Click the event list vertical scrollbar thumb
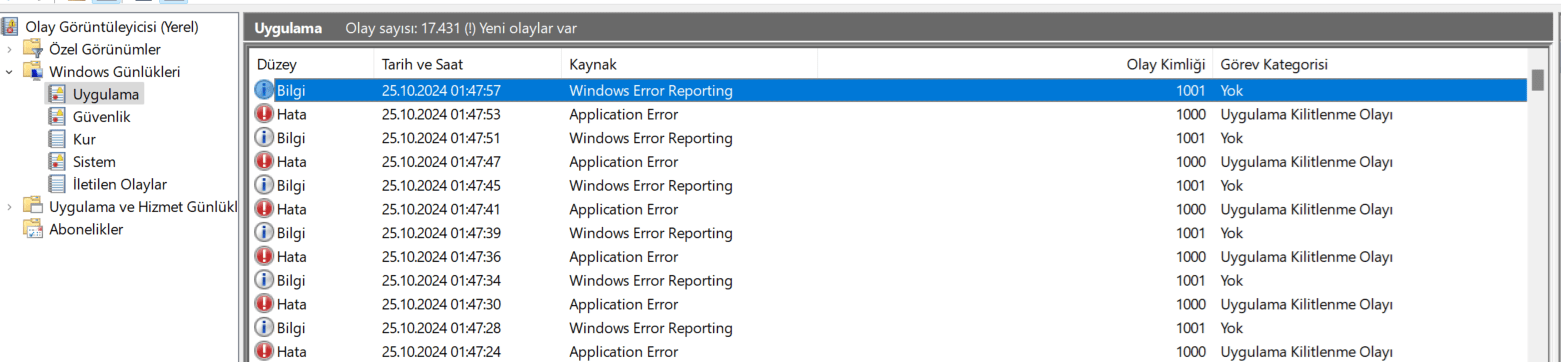Image resolution: width=1561 pixels, height=362 pixels. 1537,79
